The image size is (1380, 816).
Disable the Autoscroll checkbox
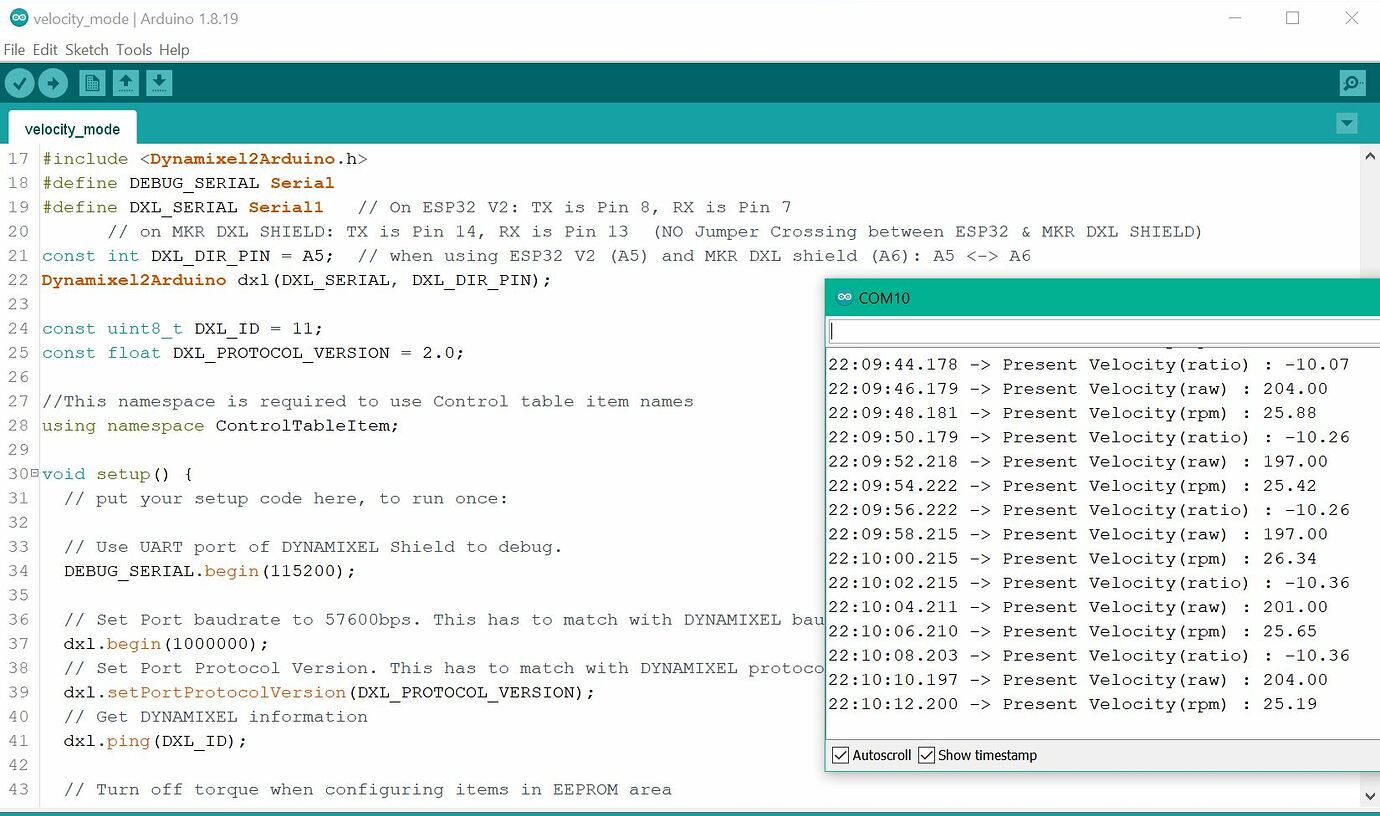tap(840, 755)
